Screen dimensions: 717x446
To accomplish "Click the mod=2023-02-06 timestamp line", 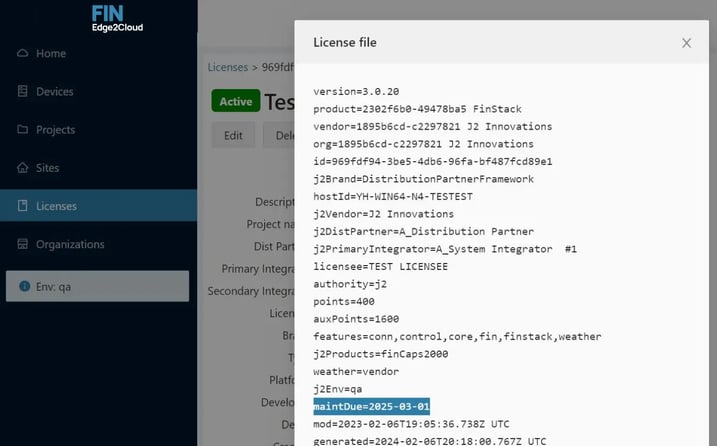I will coord(411,424).
